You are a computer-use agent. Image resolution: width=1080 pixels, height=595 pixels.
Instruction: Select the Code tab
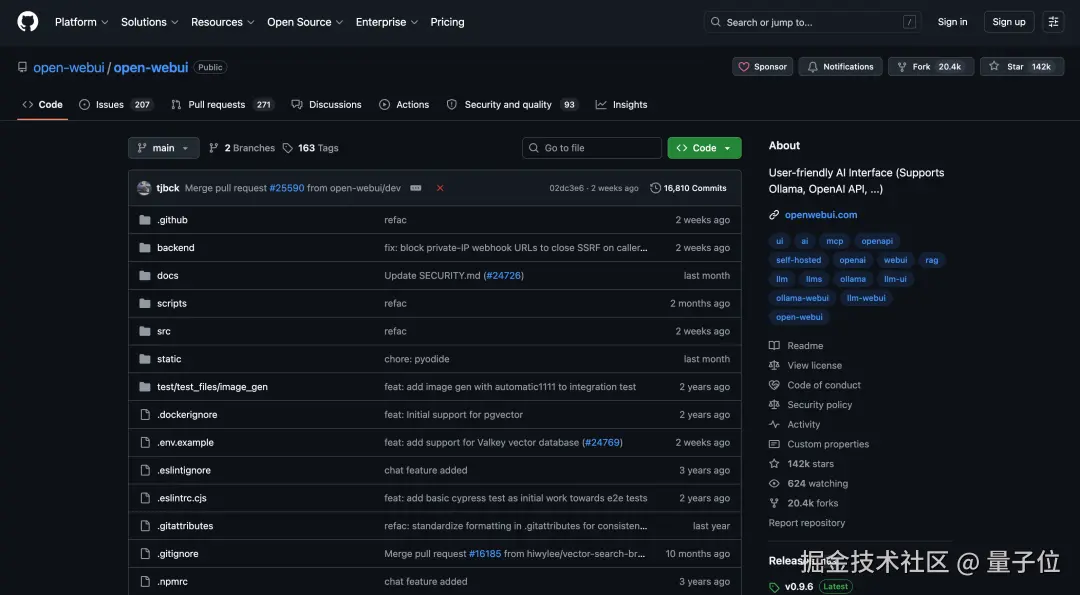click(43, 105)
